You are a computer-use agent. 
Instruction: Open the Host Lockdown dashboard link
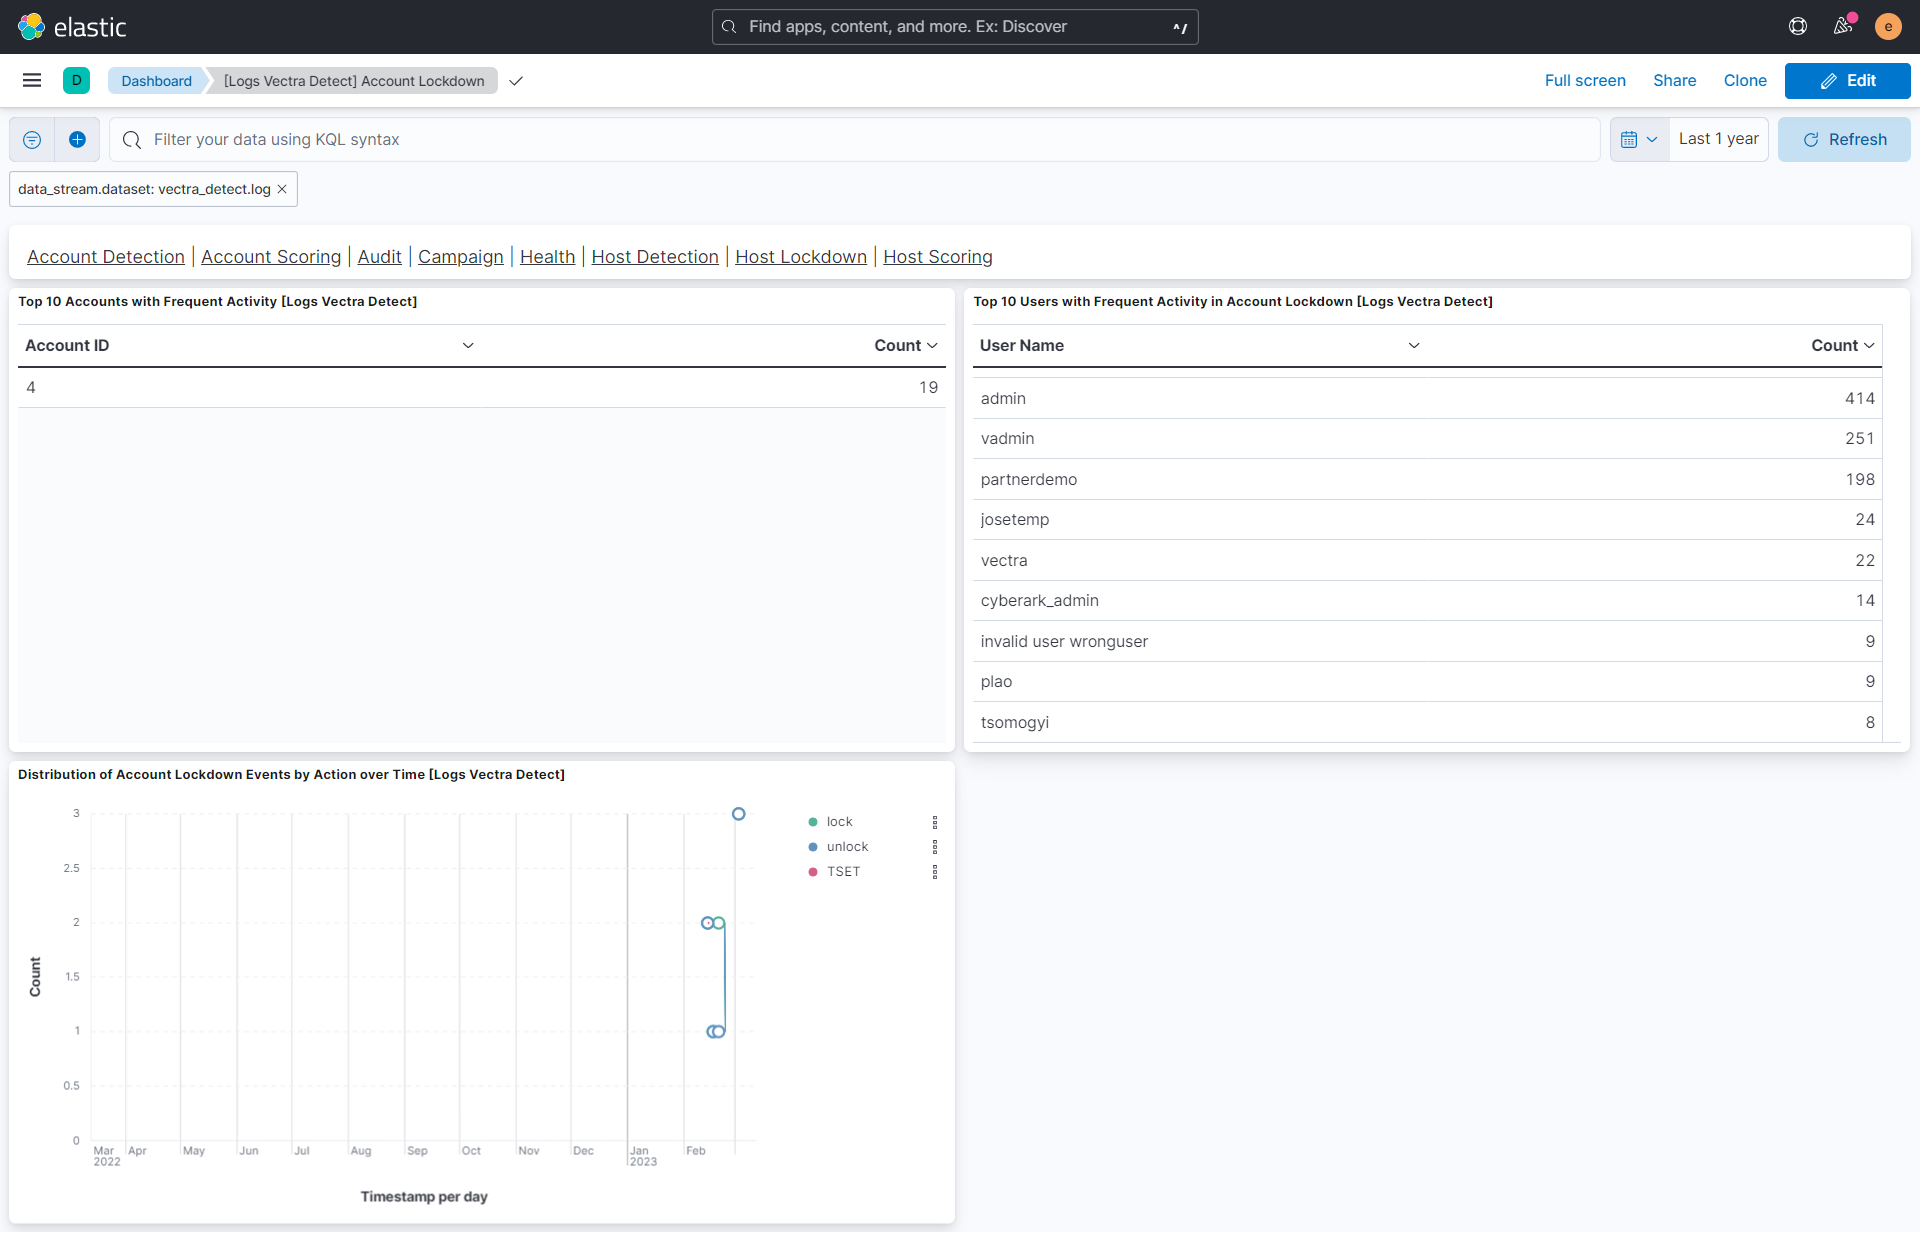pyautogui.click(x=801, y=257)
